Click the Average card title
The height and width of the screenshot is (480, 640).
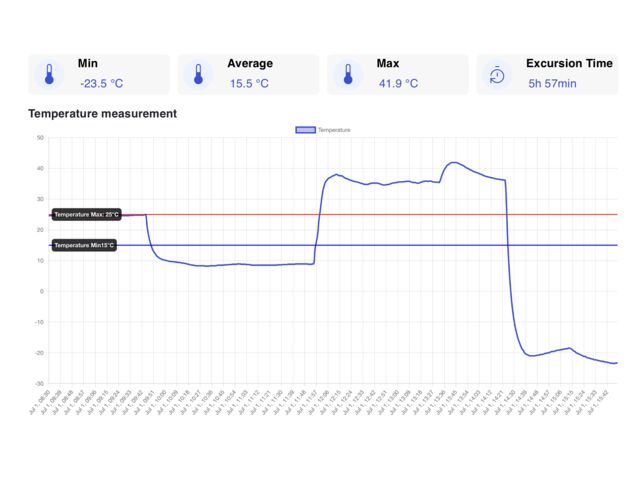tap(249, 63)
